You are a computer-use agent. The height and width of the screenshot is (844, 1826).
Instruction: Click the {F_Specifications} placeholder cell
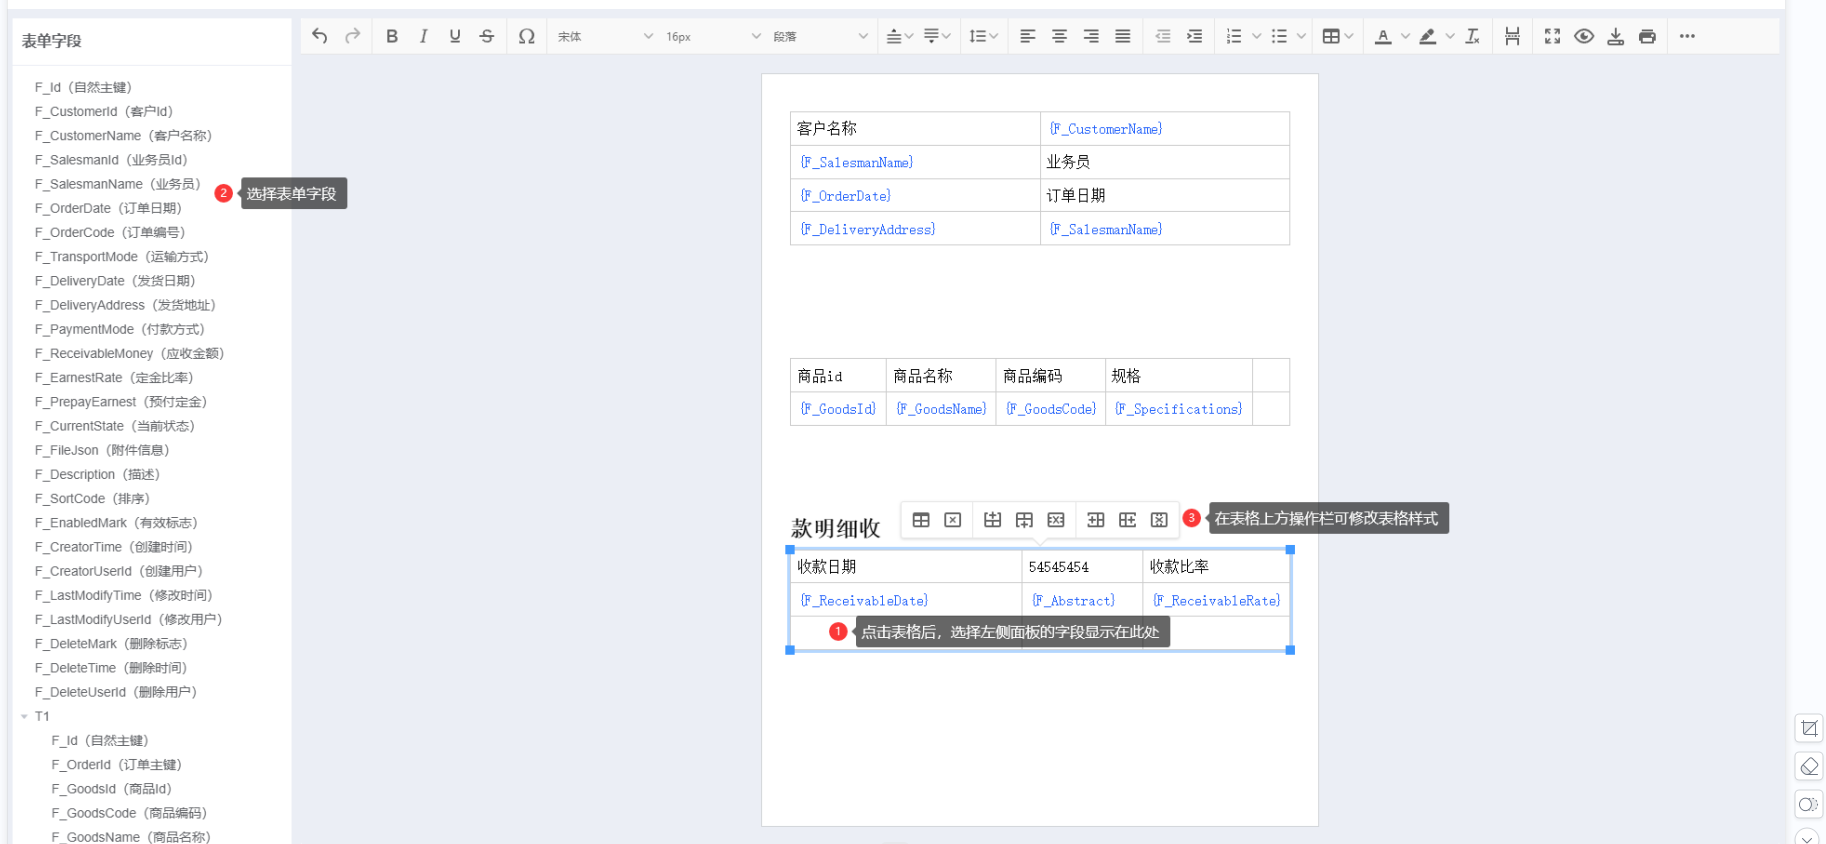pyautogui.click(x=1179, y=409)
